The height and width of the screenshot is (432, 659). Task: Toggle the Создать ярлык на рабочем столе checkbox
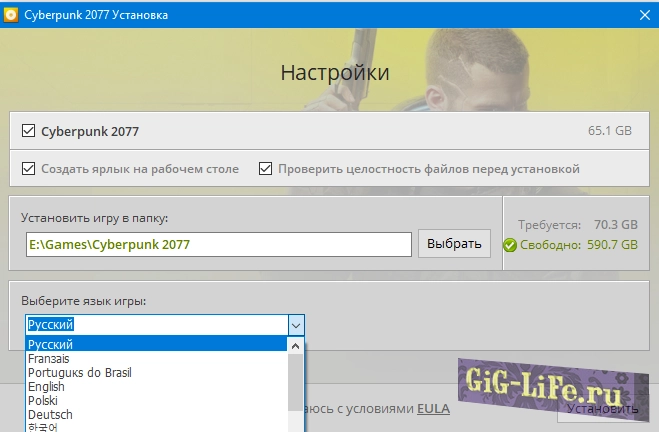click(x=27, y=169)
